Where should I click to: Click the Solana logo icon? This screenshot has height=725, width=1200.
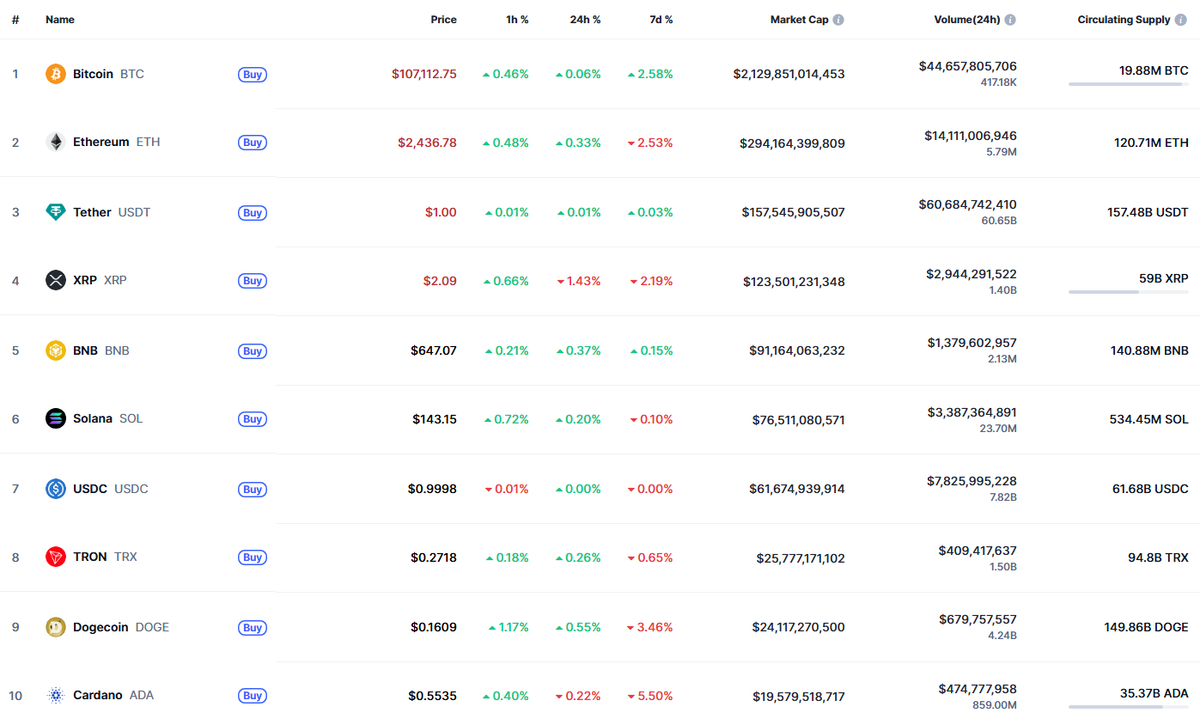[x=55, y=418]
